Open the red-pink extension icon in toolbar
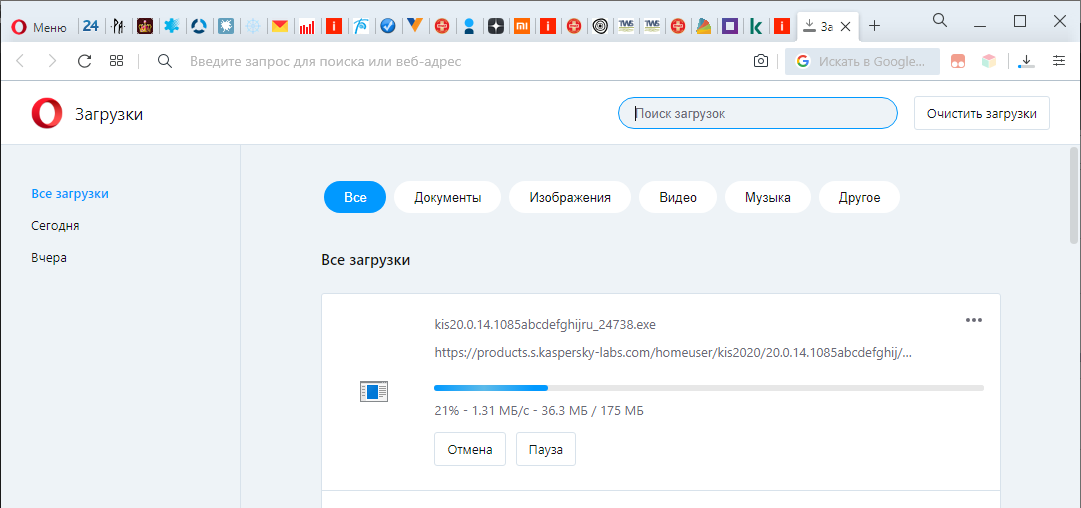The image size is (1081, 508). tap(958, 61)
